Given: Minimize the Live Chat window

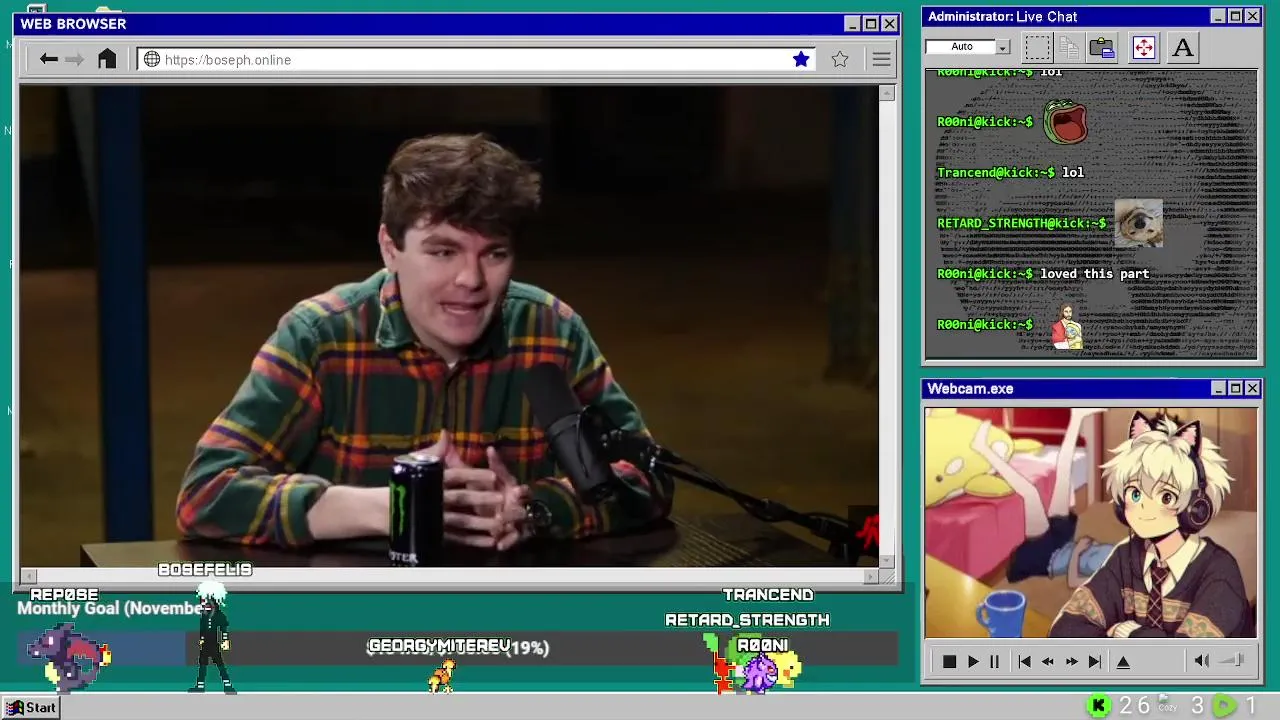Looking at the screenshot, I should 1218,16.
